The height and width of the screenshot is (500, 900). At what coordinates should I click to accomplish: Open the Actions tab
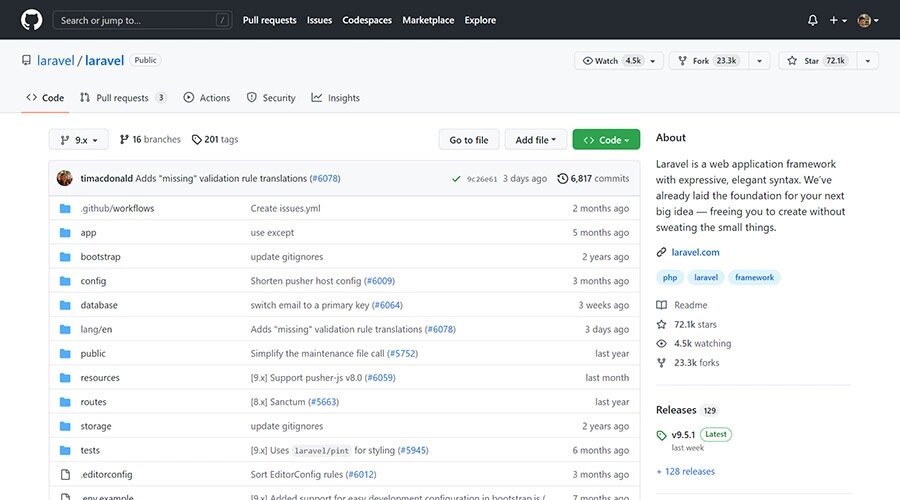(x=207, y=98)
